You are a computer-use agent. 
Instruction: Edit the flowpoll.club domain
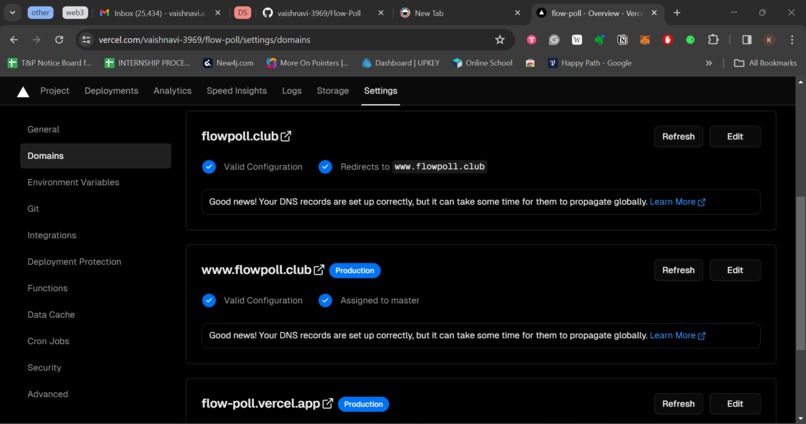click(x=735, y=137)
